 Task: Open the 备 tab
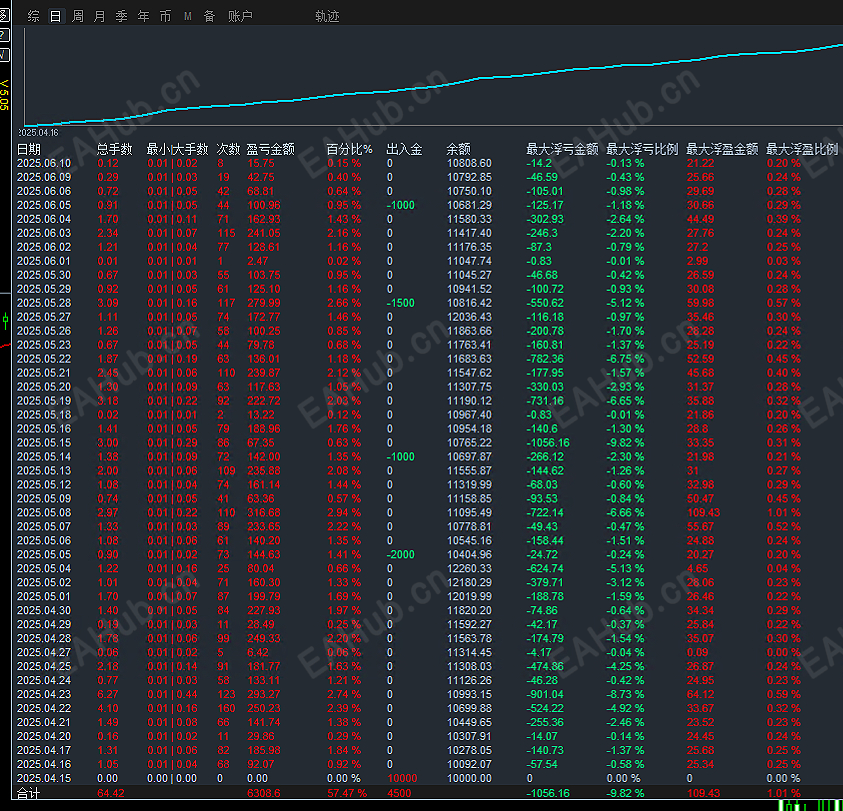[210, 16]
